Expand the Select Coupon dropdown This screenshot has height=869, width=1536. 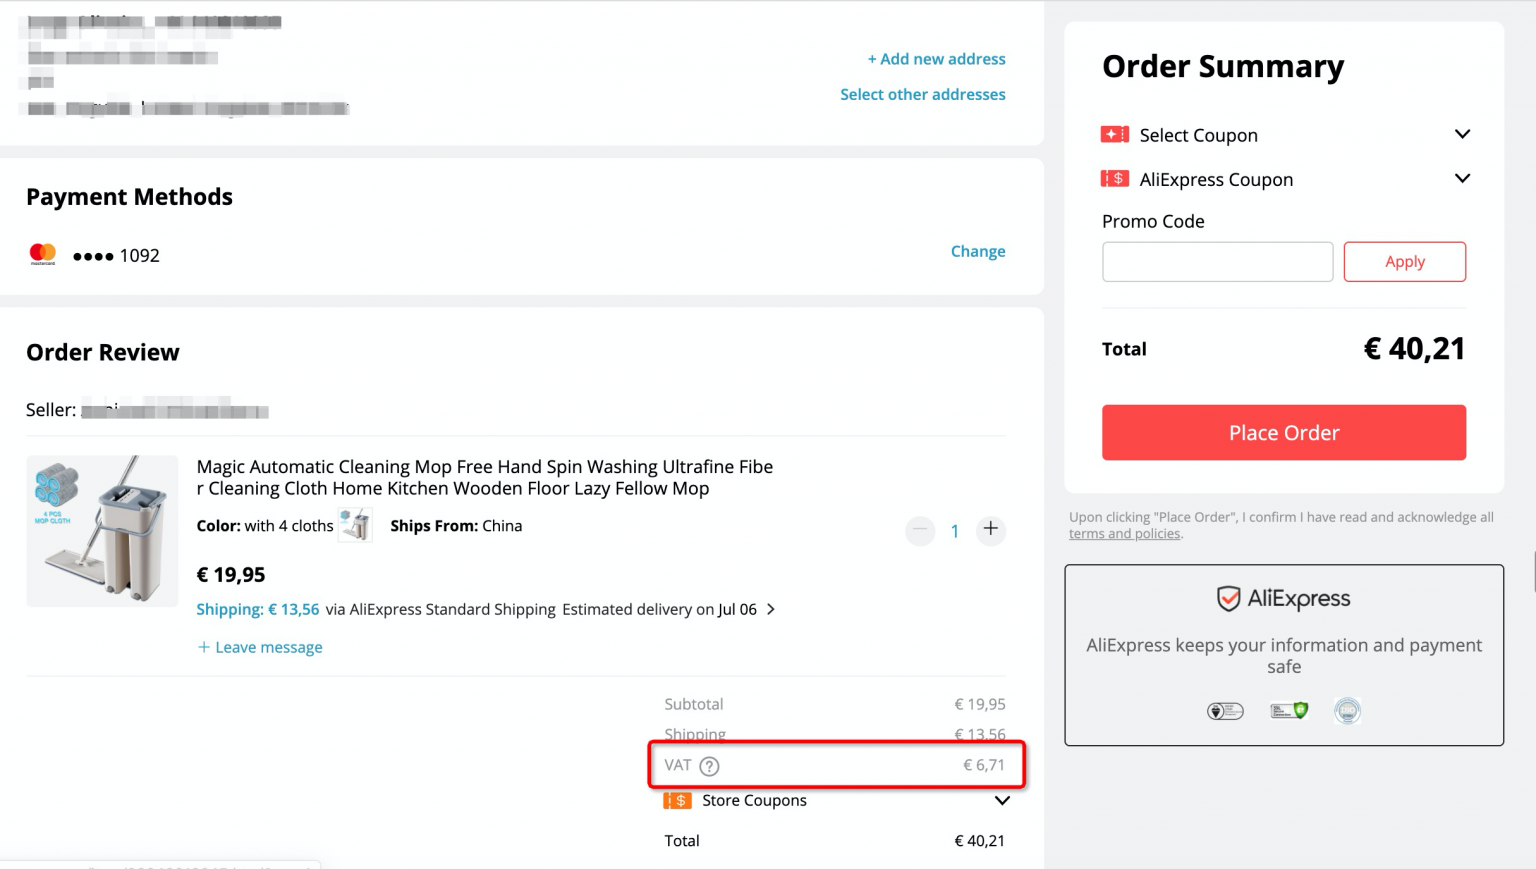[x=1461, y=133]
